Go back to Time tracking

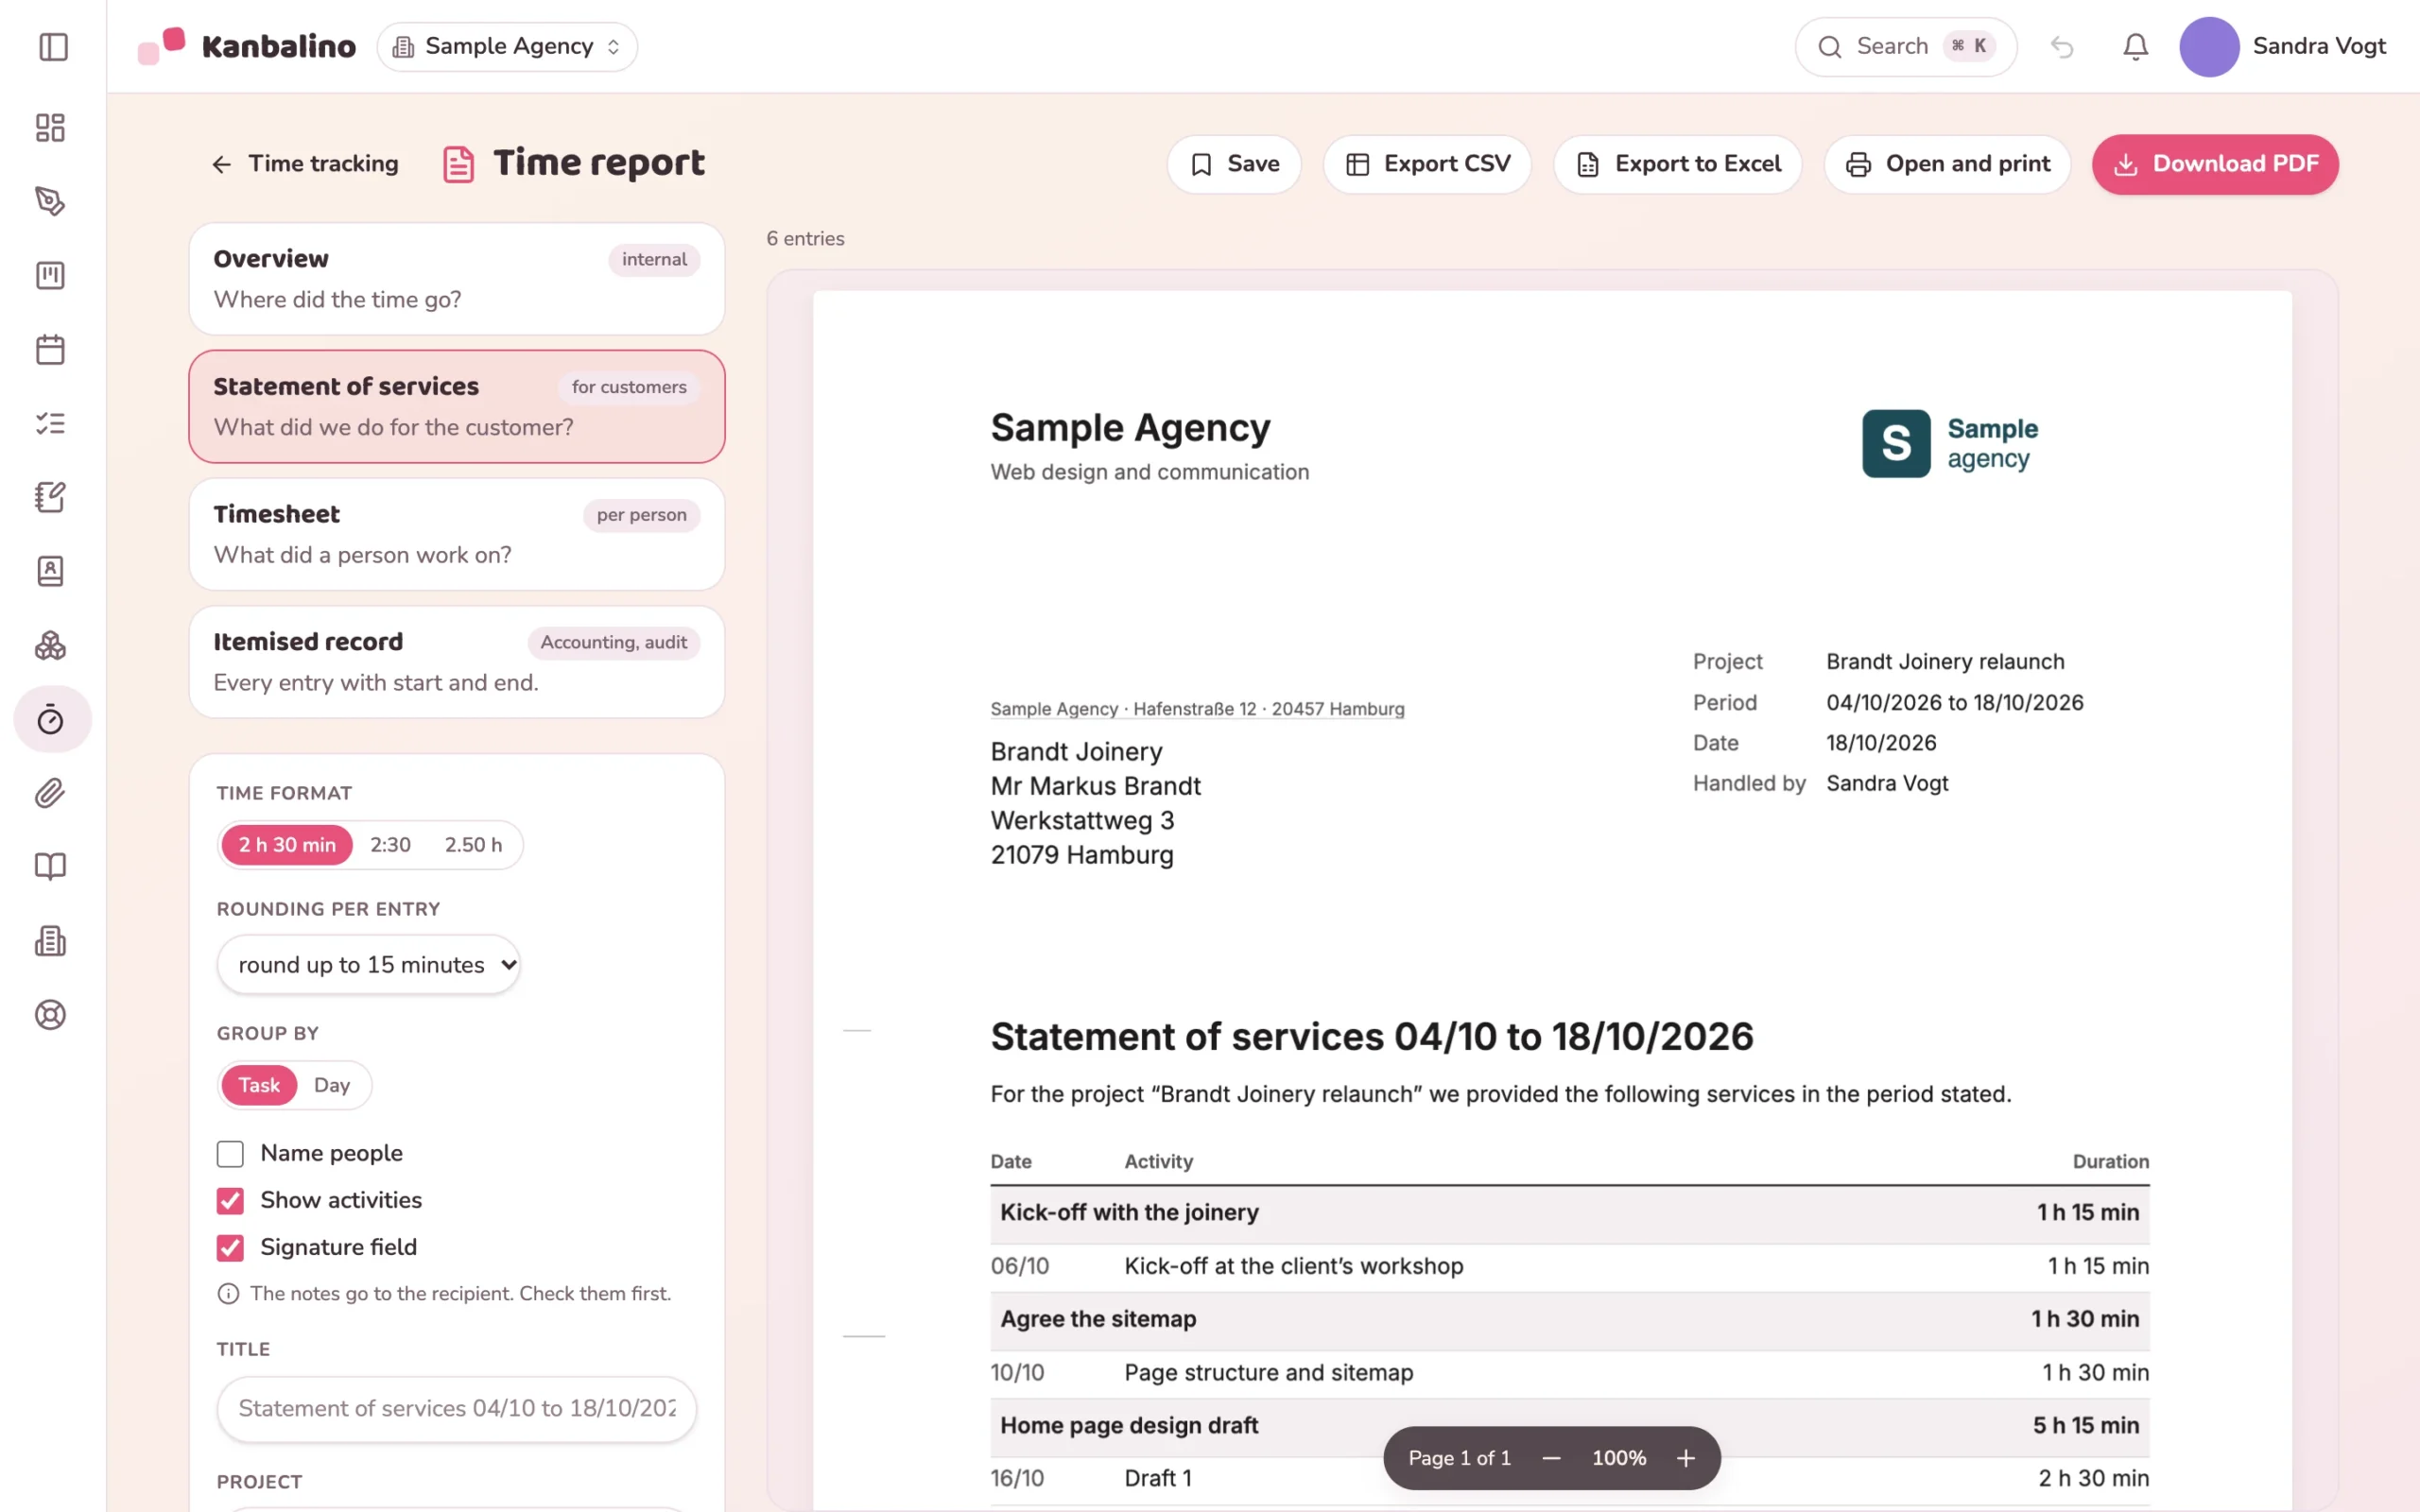tap(304, 164)
